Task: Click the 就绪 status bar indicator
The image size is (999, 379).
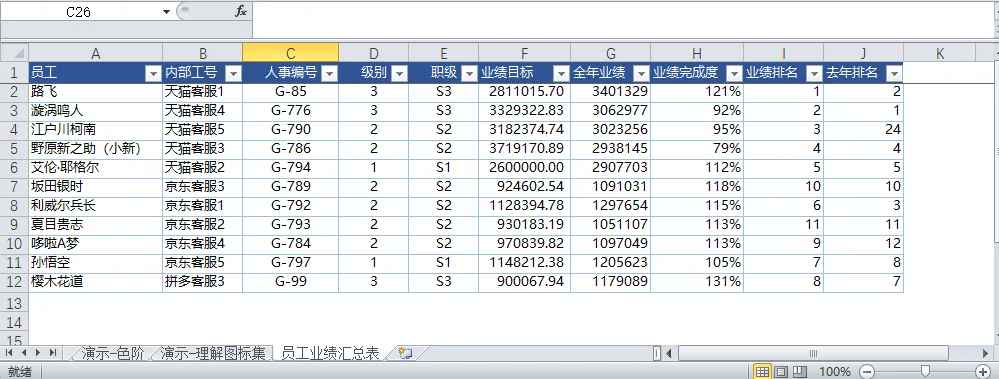Action: pyautogui.click(x=19, y=372)
